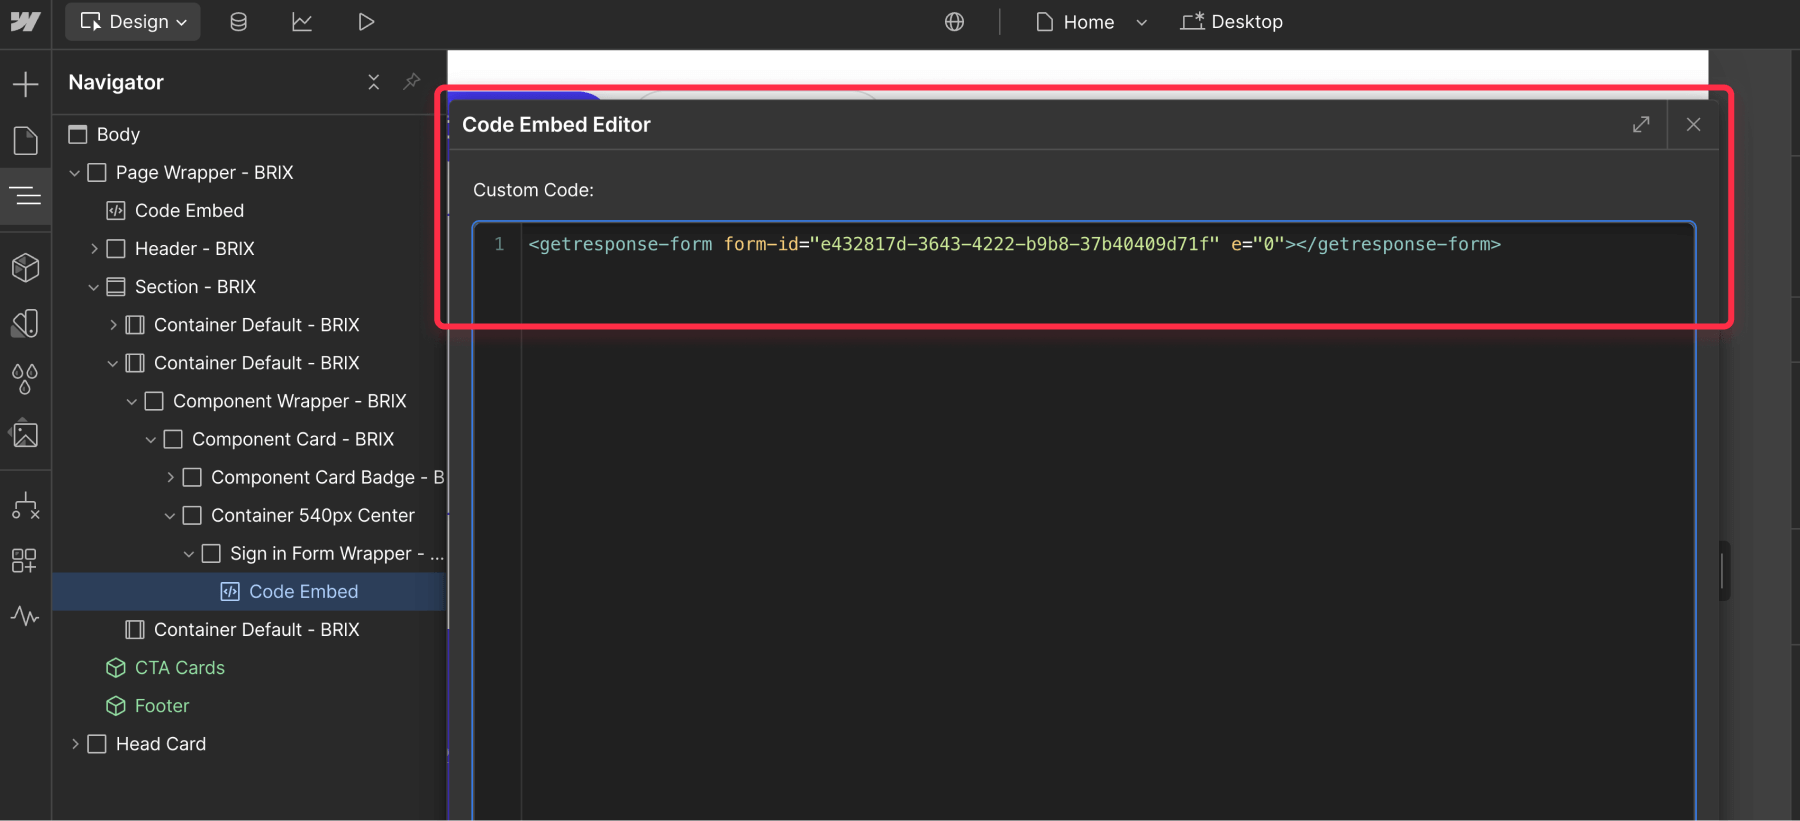Select last Container Default - BRIX row

pos(249,629)
